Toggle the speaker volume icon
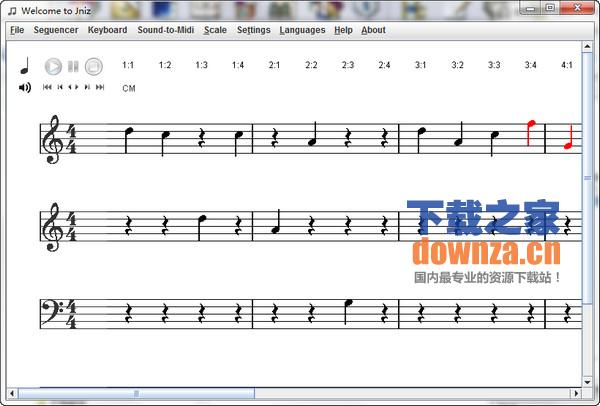The height and width of the screenshot is (406, 600). click(25, 88)
